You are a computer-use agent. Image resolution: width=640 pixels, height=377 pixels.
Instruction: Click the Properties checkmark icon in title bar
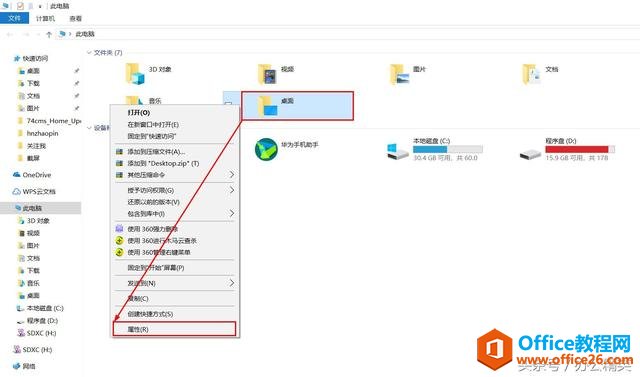point(20,6)
